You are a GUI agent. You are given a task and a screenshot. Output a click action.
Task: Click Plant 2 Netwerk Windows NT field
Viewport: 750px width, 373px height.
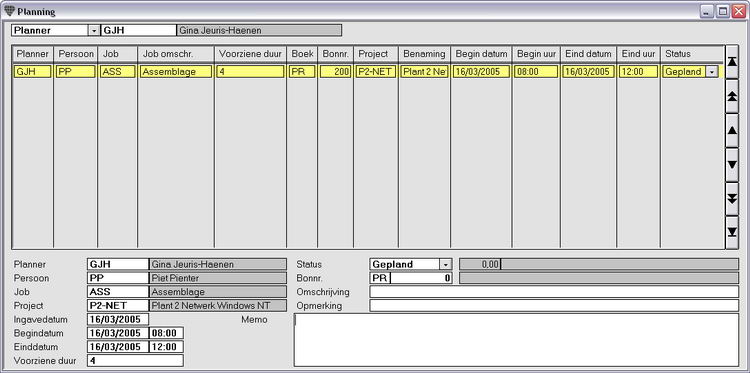218,306
